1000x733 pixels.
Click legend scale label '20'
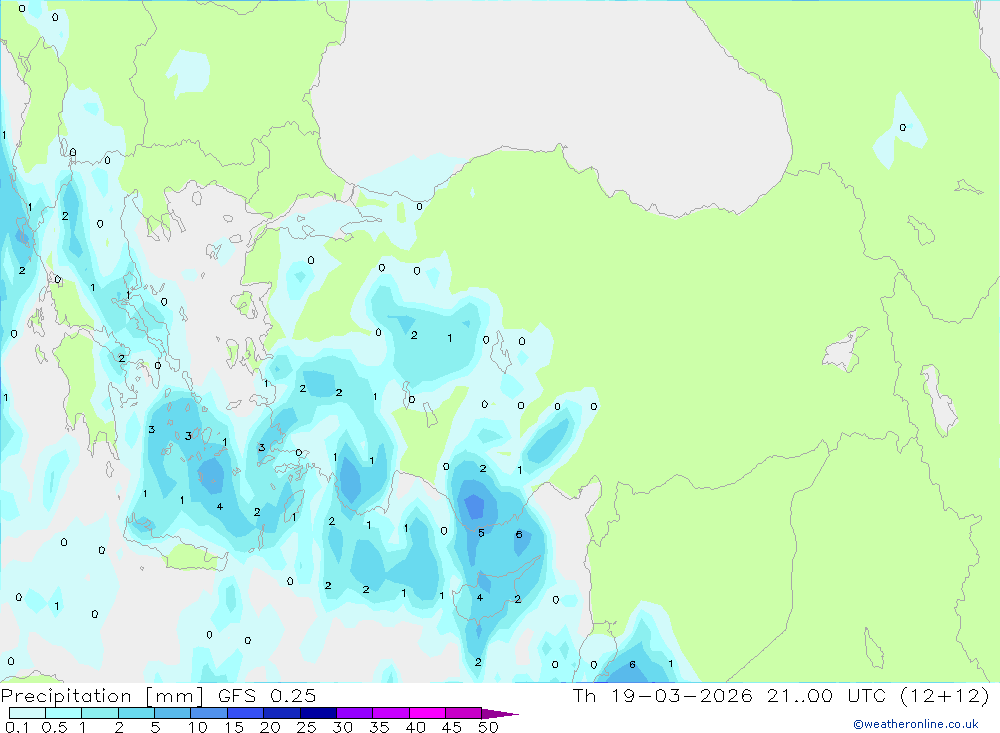tap(270, 727)
